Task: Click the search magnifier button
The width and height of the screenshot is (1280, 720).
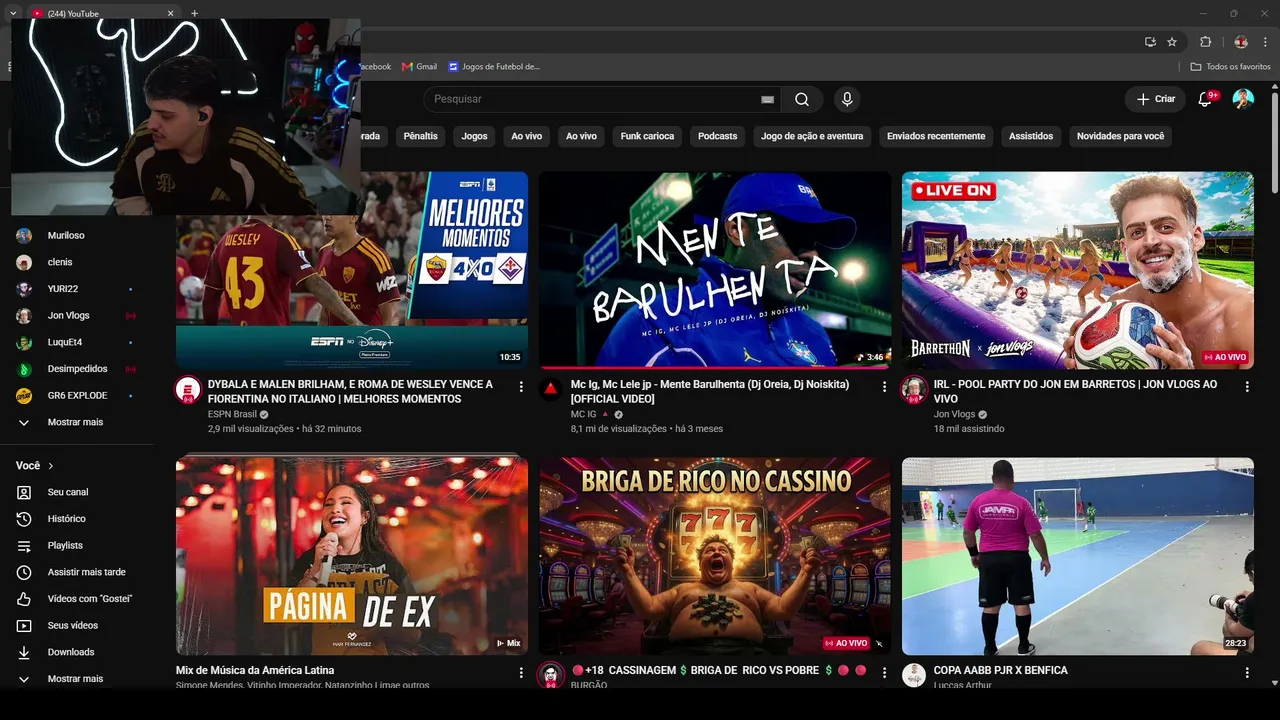Action: 802,99
